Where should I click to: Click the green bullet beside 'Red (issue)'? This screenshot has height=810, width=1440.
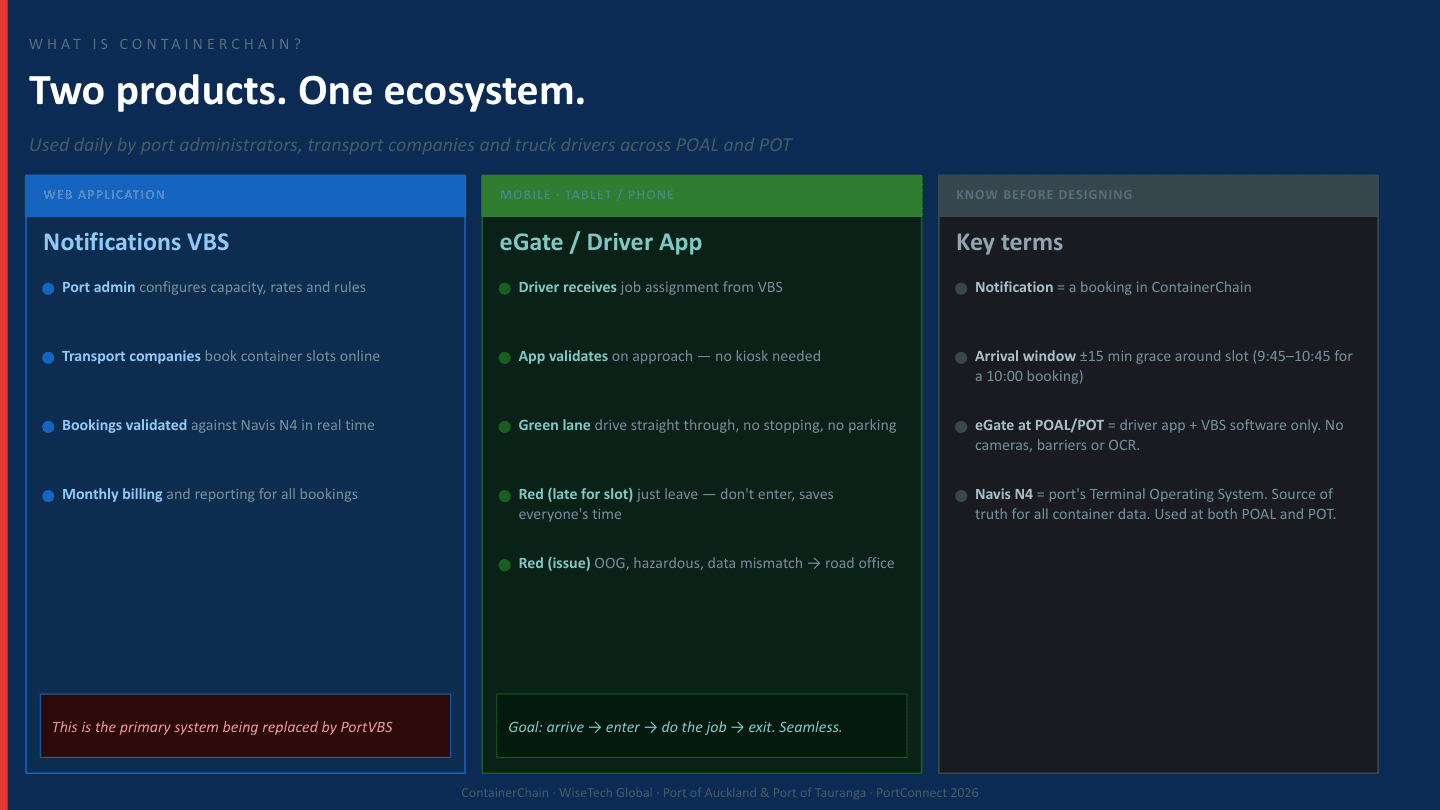pos(505,565)
